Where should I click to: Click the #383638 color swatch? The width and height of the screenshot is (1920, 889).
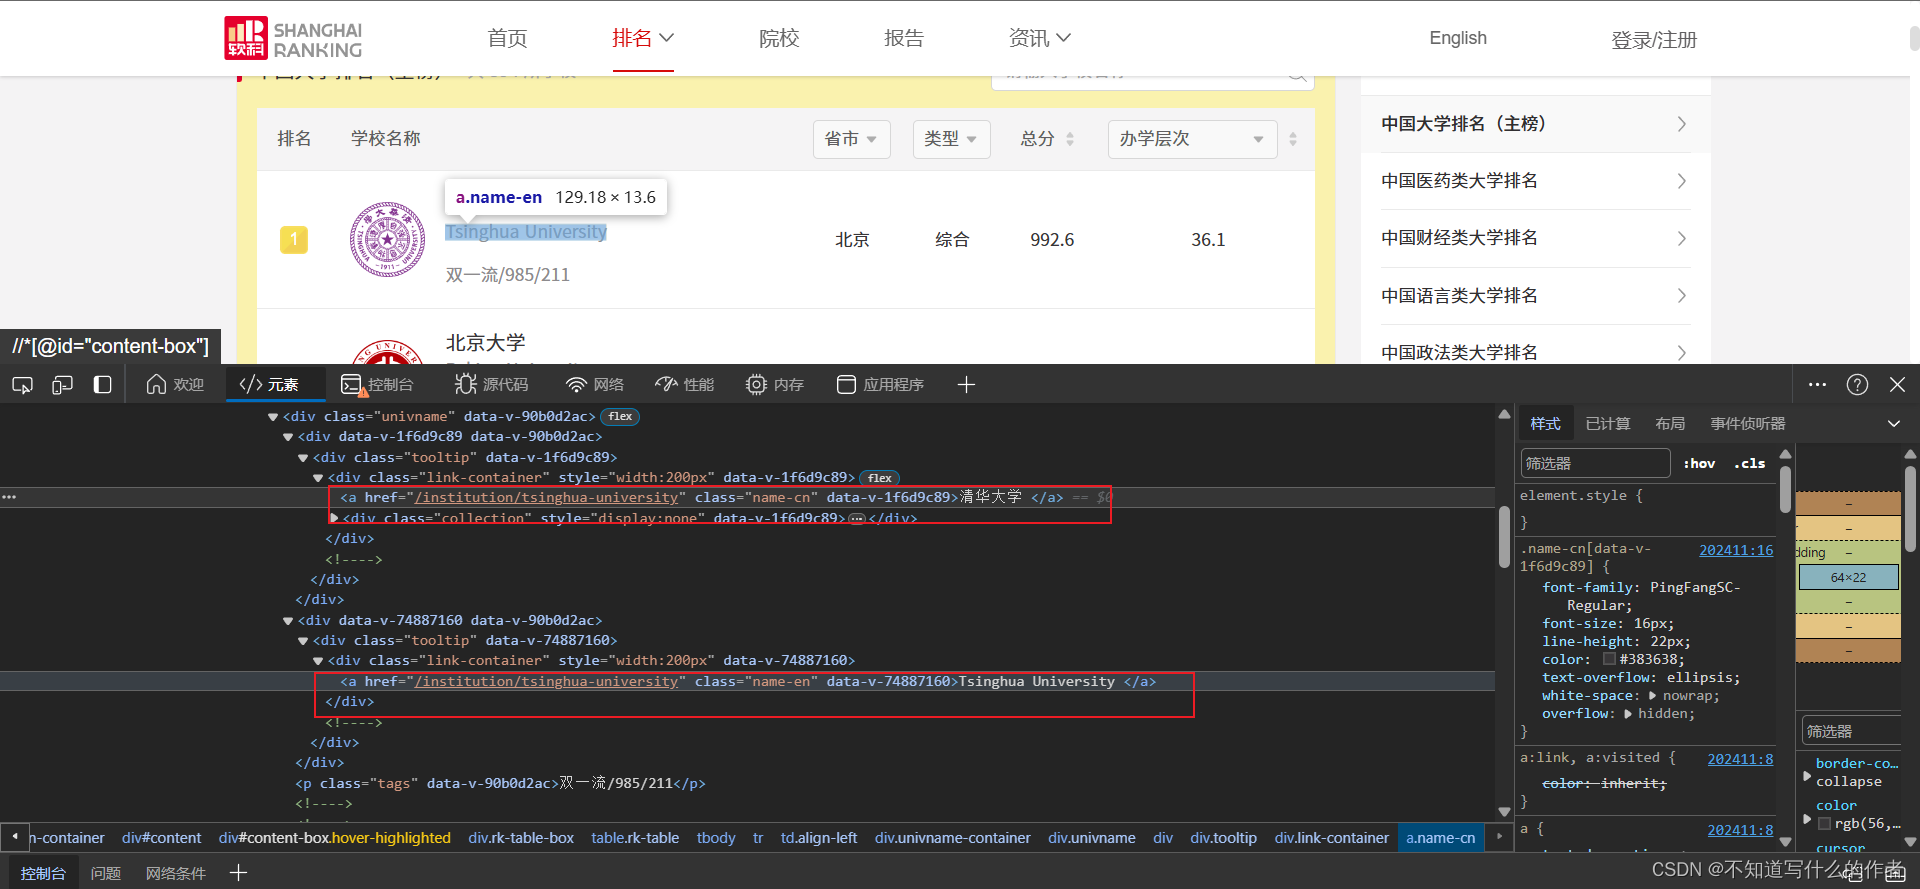point(1609,659)
